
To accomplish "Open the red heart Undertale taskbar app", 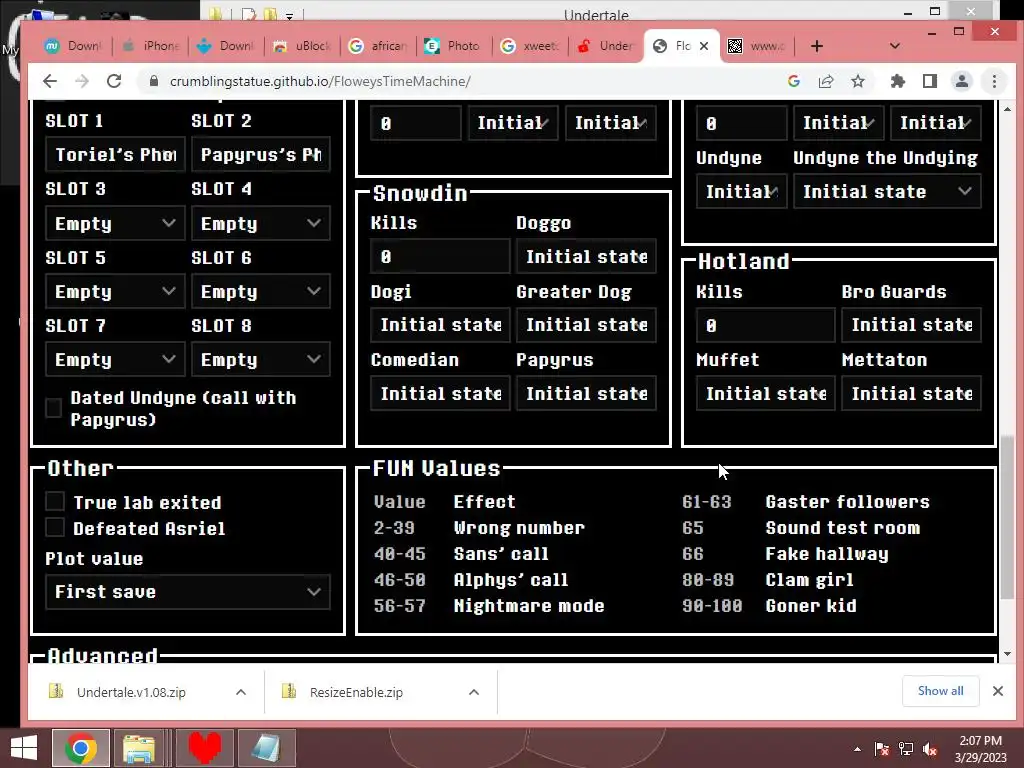I will 204,748.
